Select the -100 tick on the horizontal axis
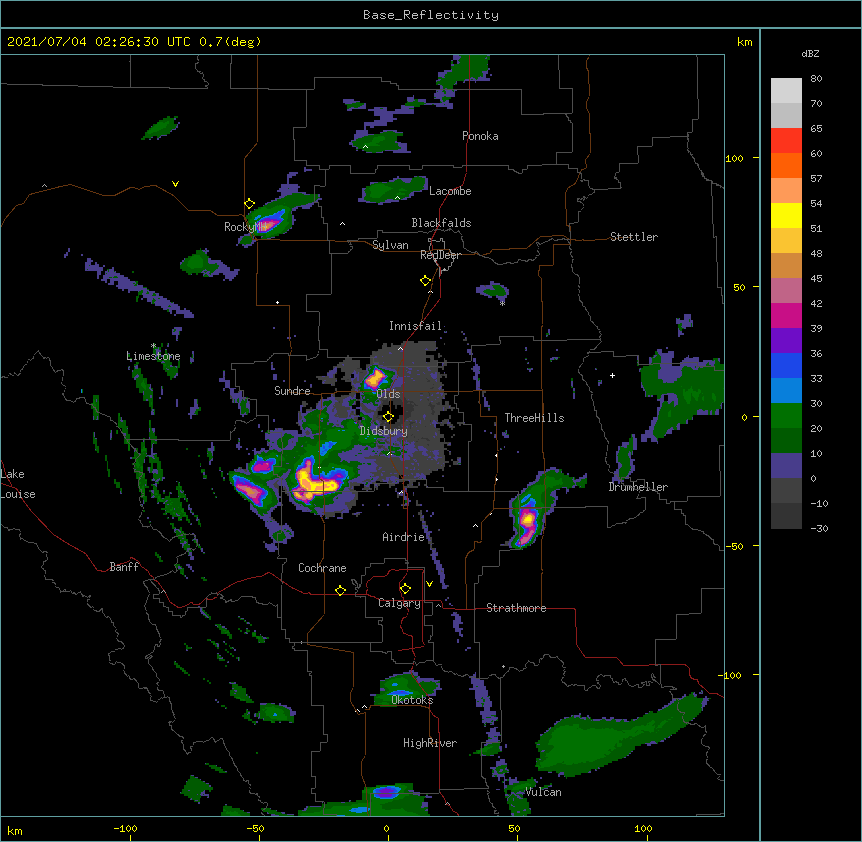The height and width of the screenshot is (842, 862). [x=125, y=828]
